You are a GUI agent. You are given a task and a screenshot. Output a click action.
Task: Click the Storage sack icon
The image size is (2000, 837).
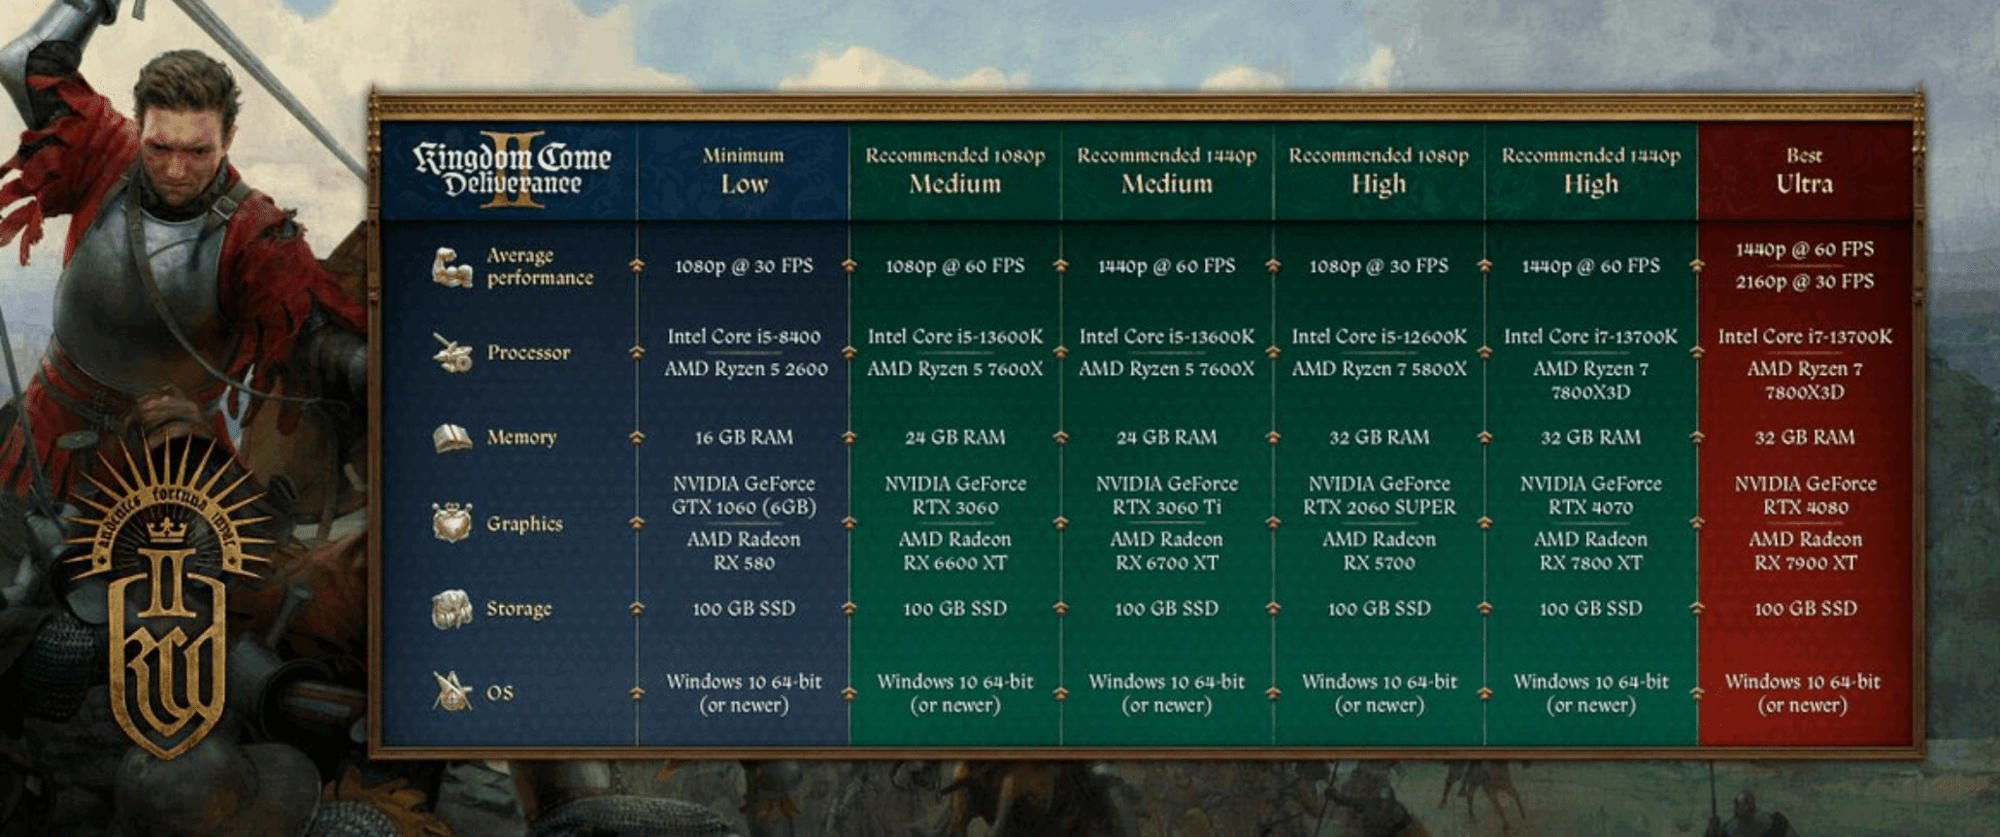(452, 609)
